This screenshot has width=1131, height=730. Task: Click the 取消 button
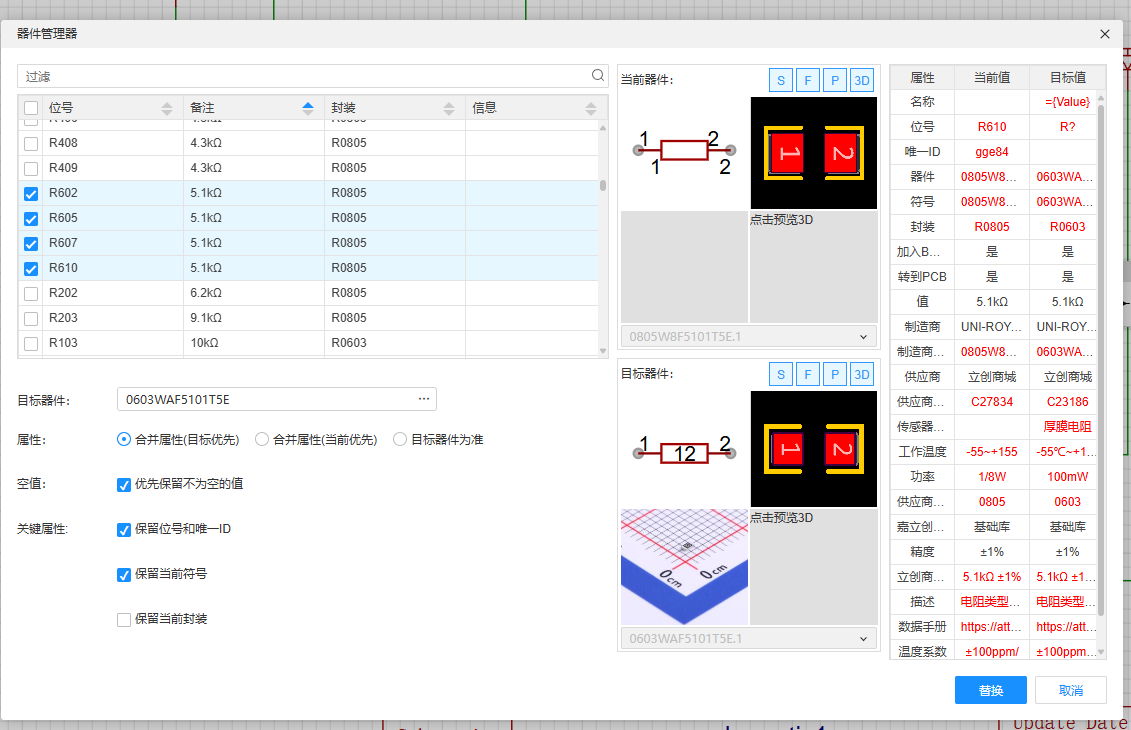[1070, 690]
